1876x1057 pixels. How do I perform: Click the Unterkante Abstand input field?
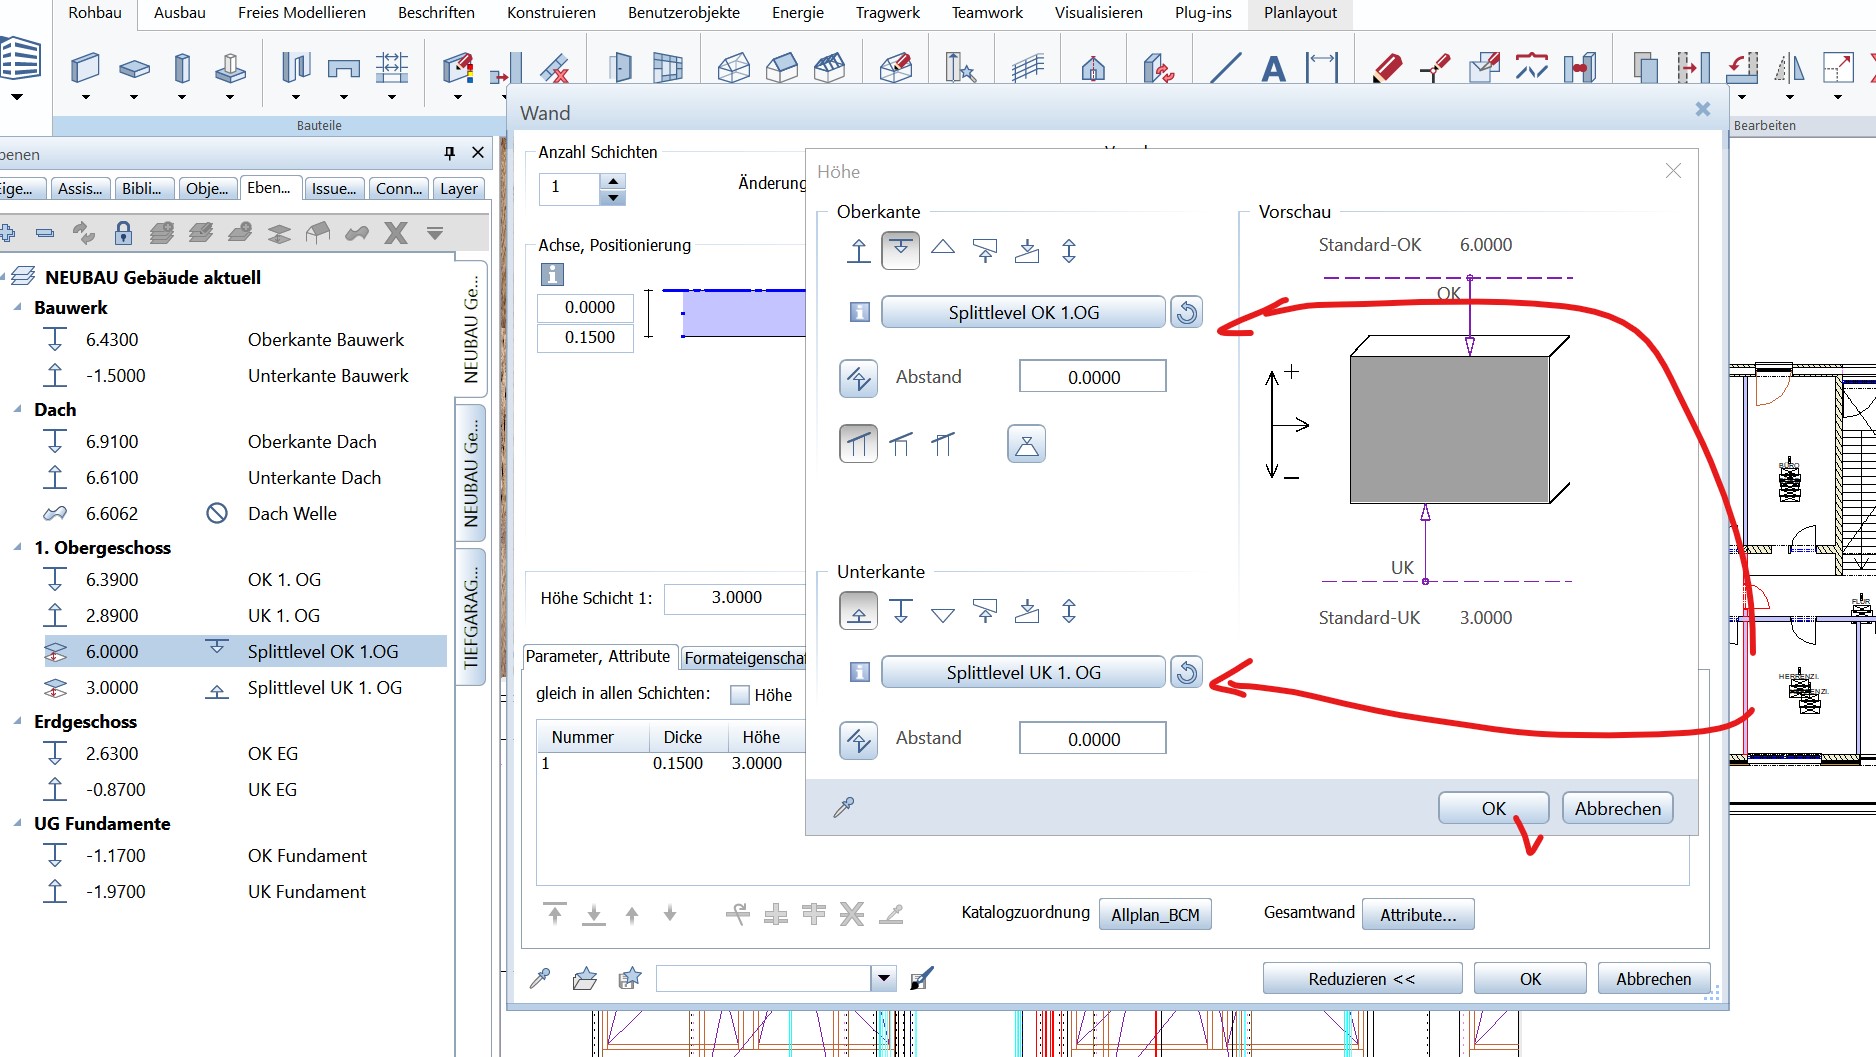pos(1092,739)
